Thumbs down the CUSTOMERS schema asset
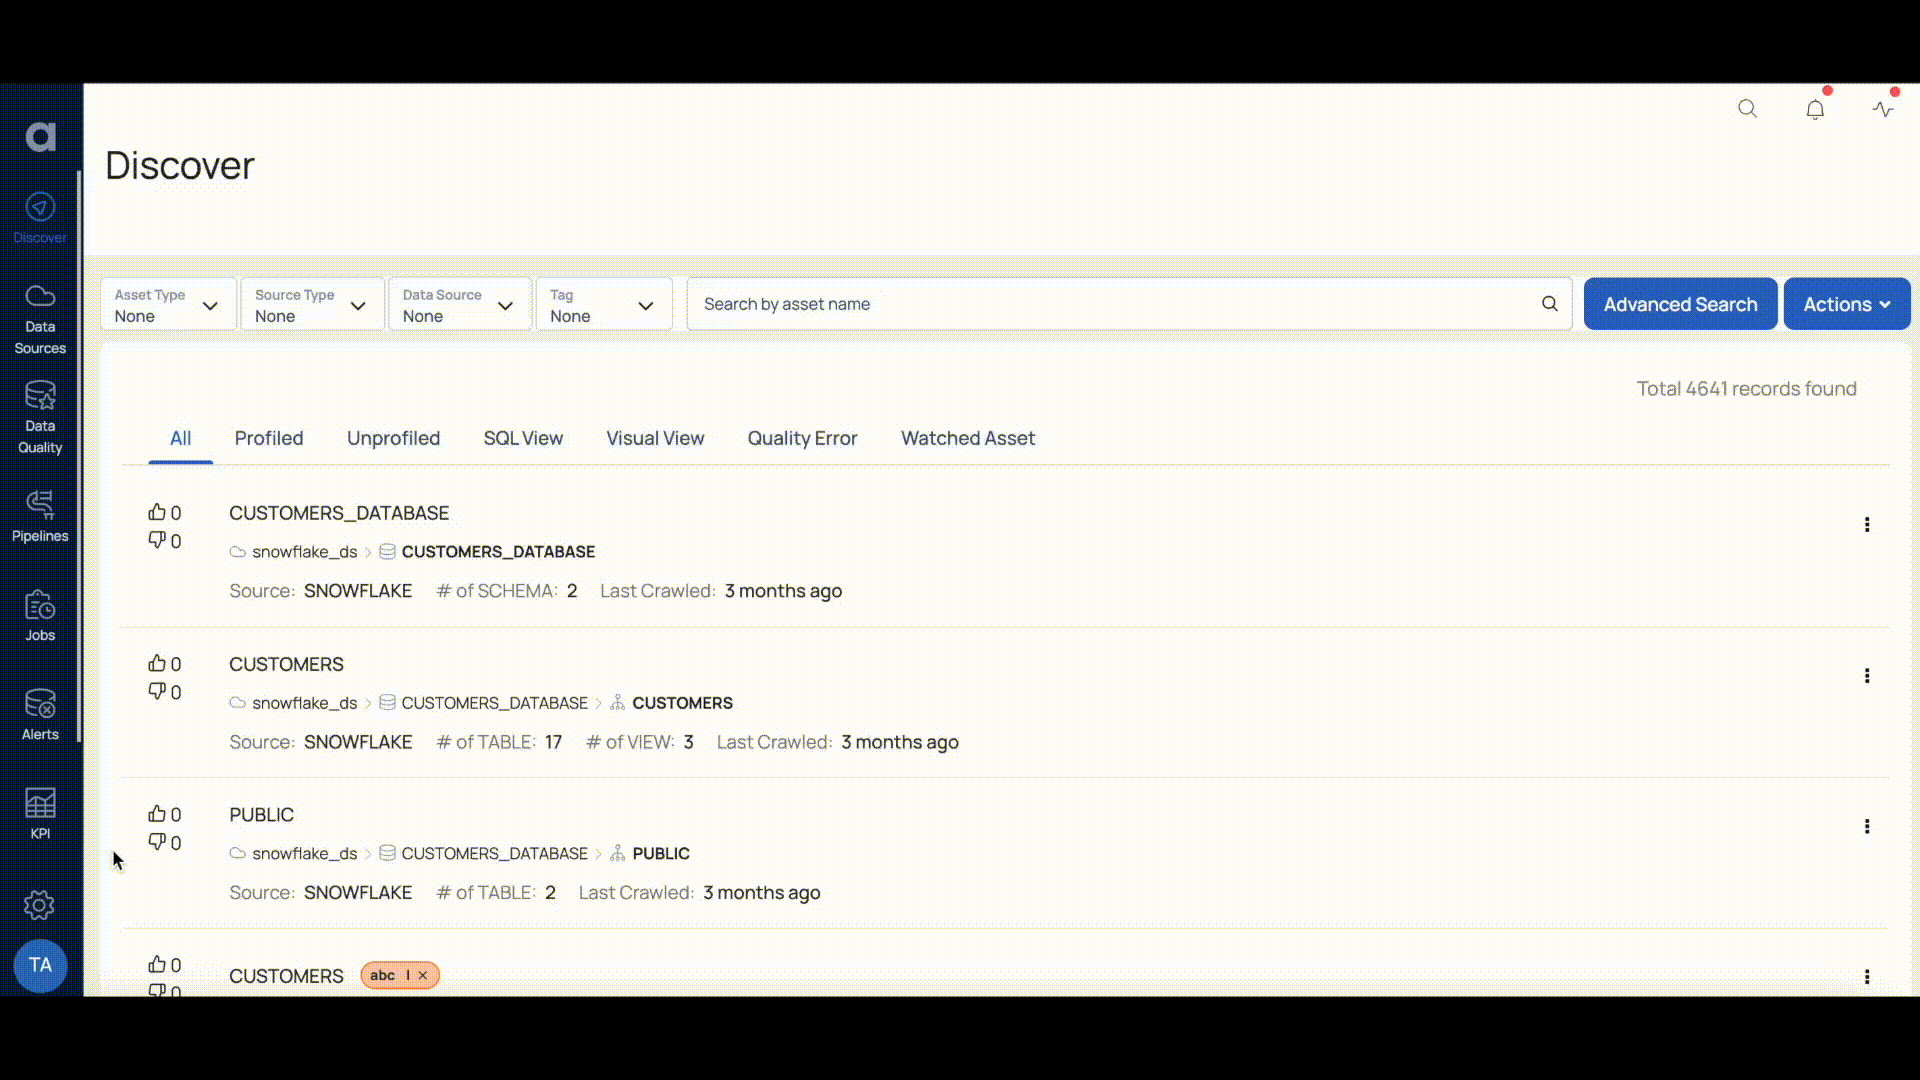 pos(157,691)
